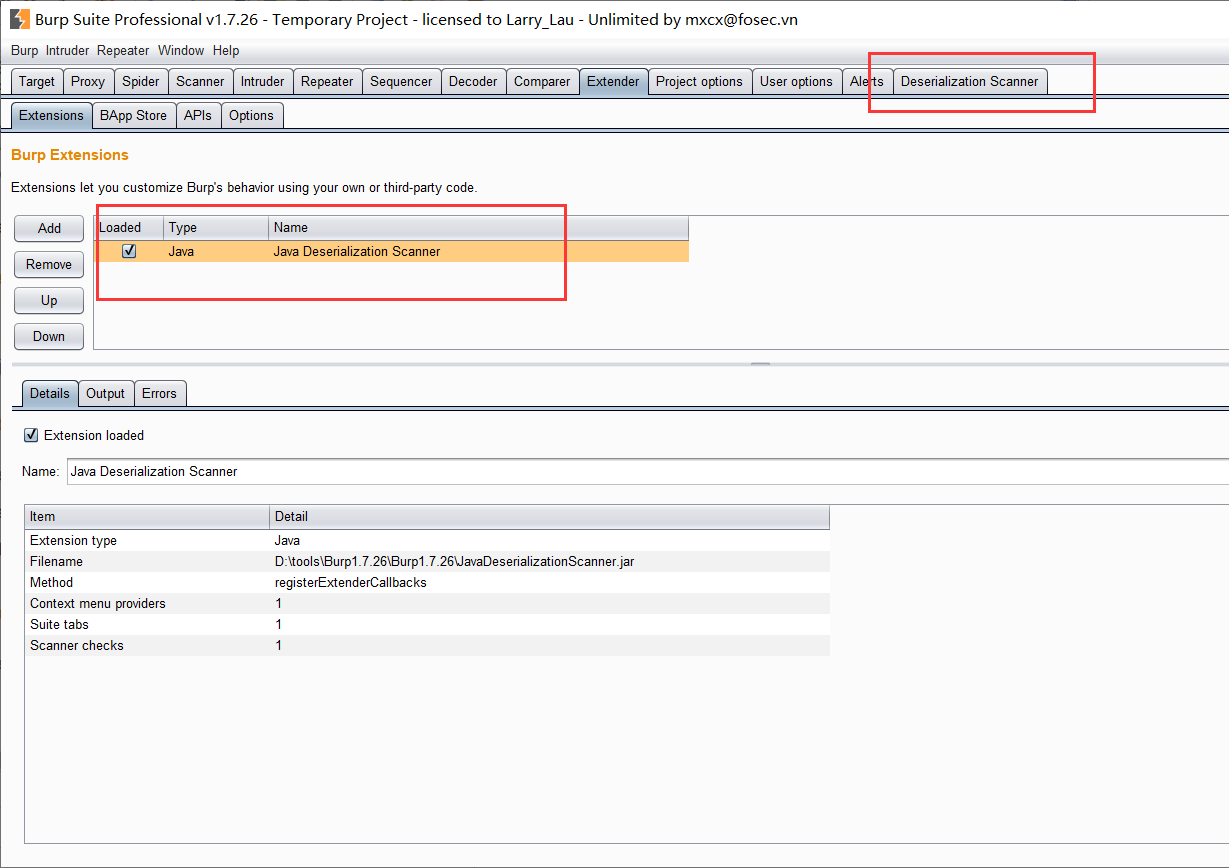Select the Suite tabs row

427,624
